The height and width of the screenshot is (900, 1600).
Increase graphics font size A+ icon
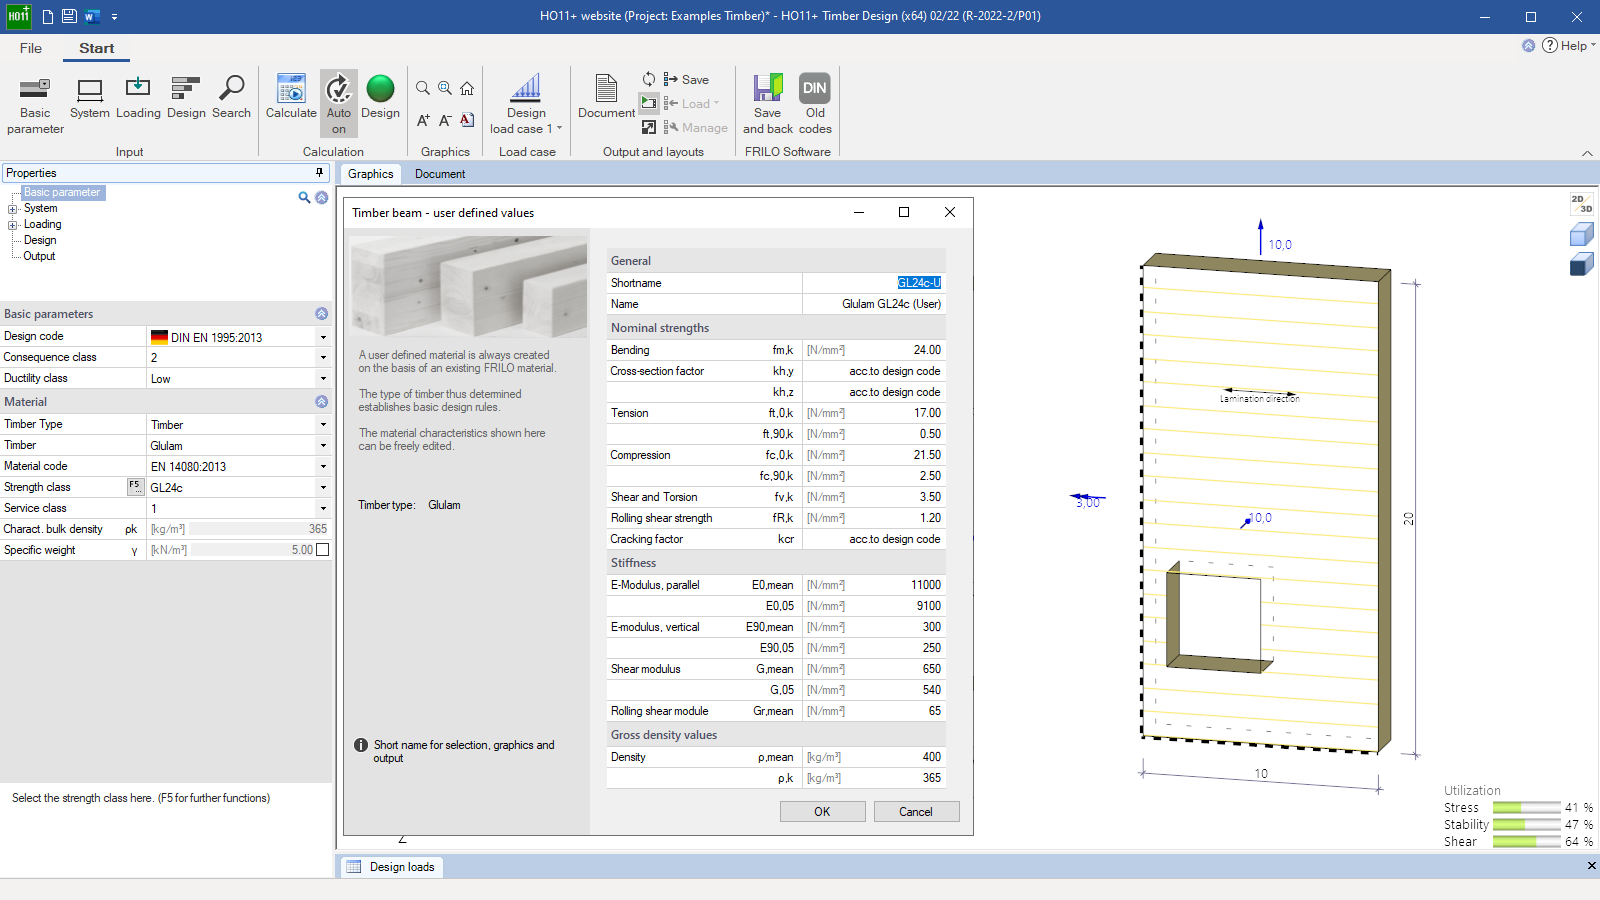tap(423, 120)
